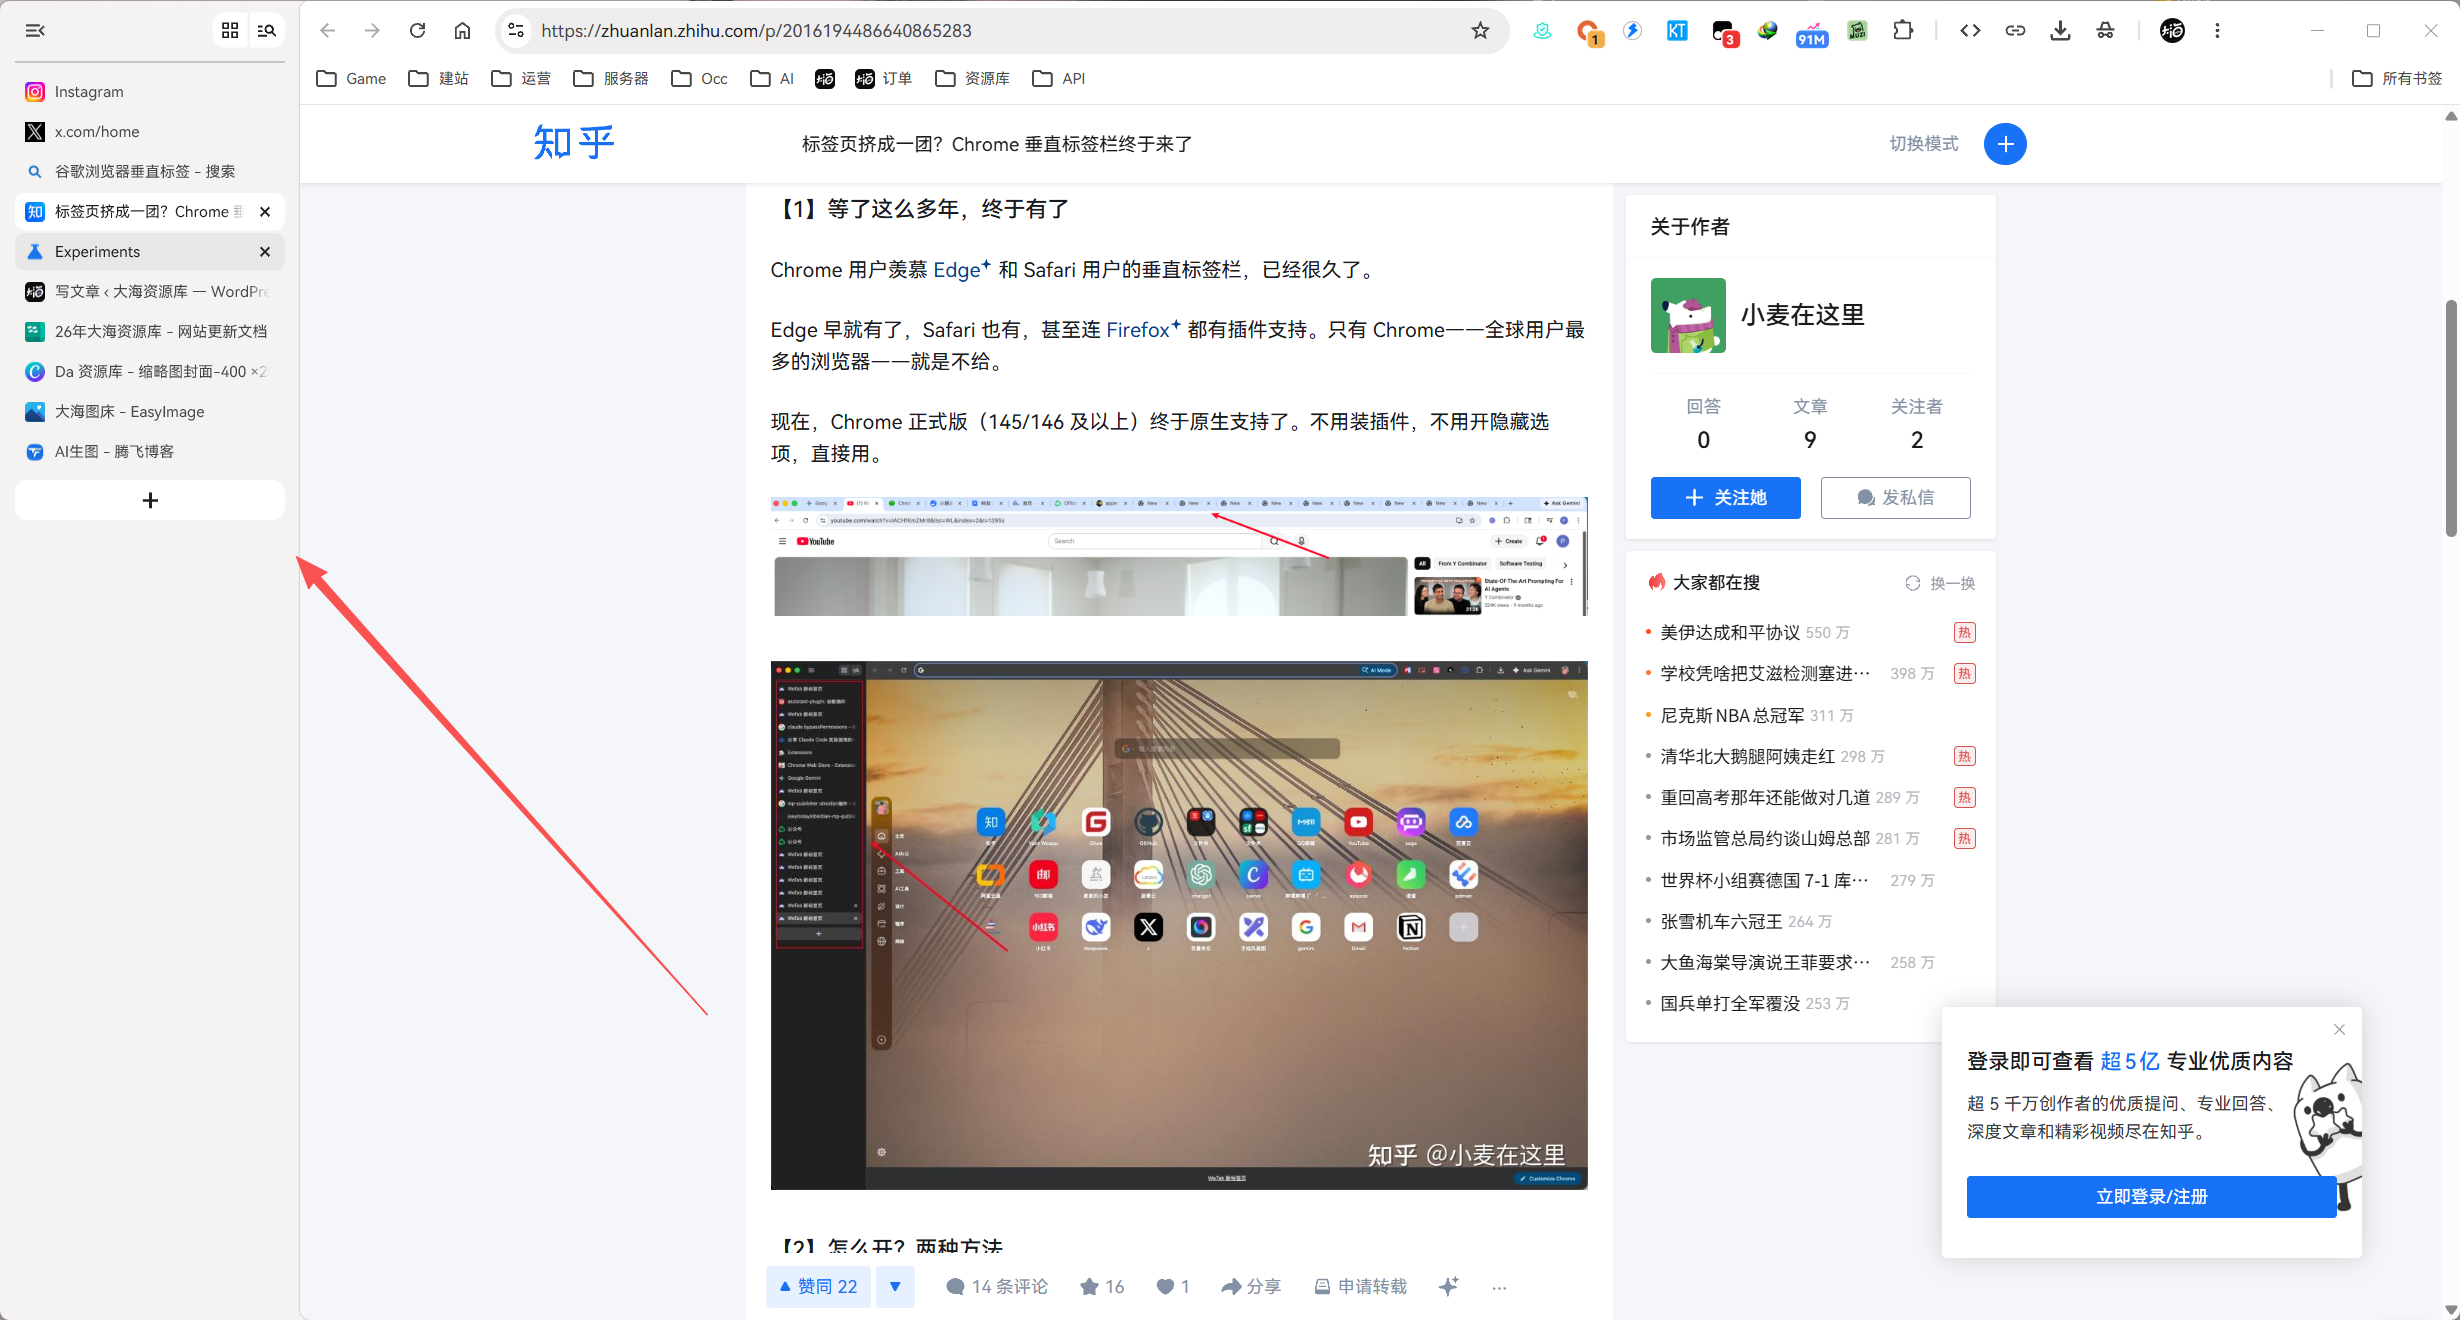Open the Downloads icon

coord(2060,31)
